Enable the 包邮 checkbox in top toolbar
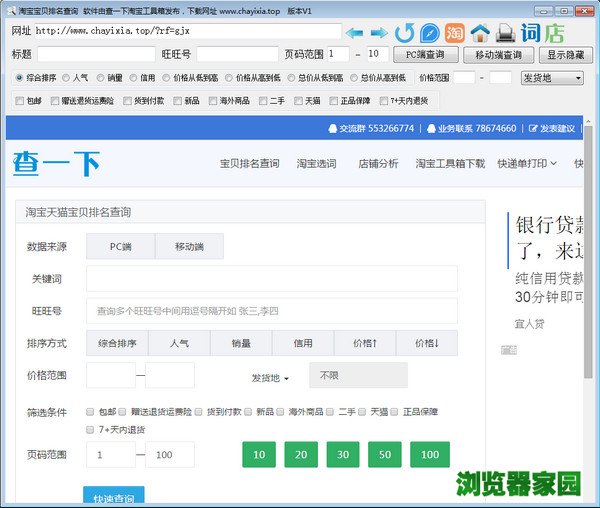 tap(20, 100)
